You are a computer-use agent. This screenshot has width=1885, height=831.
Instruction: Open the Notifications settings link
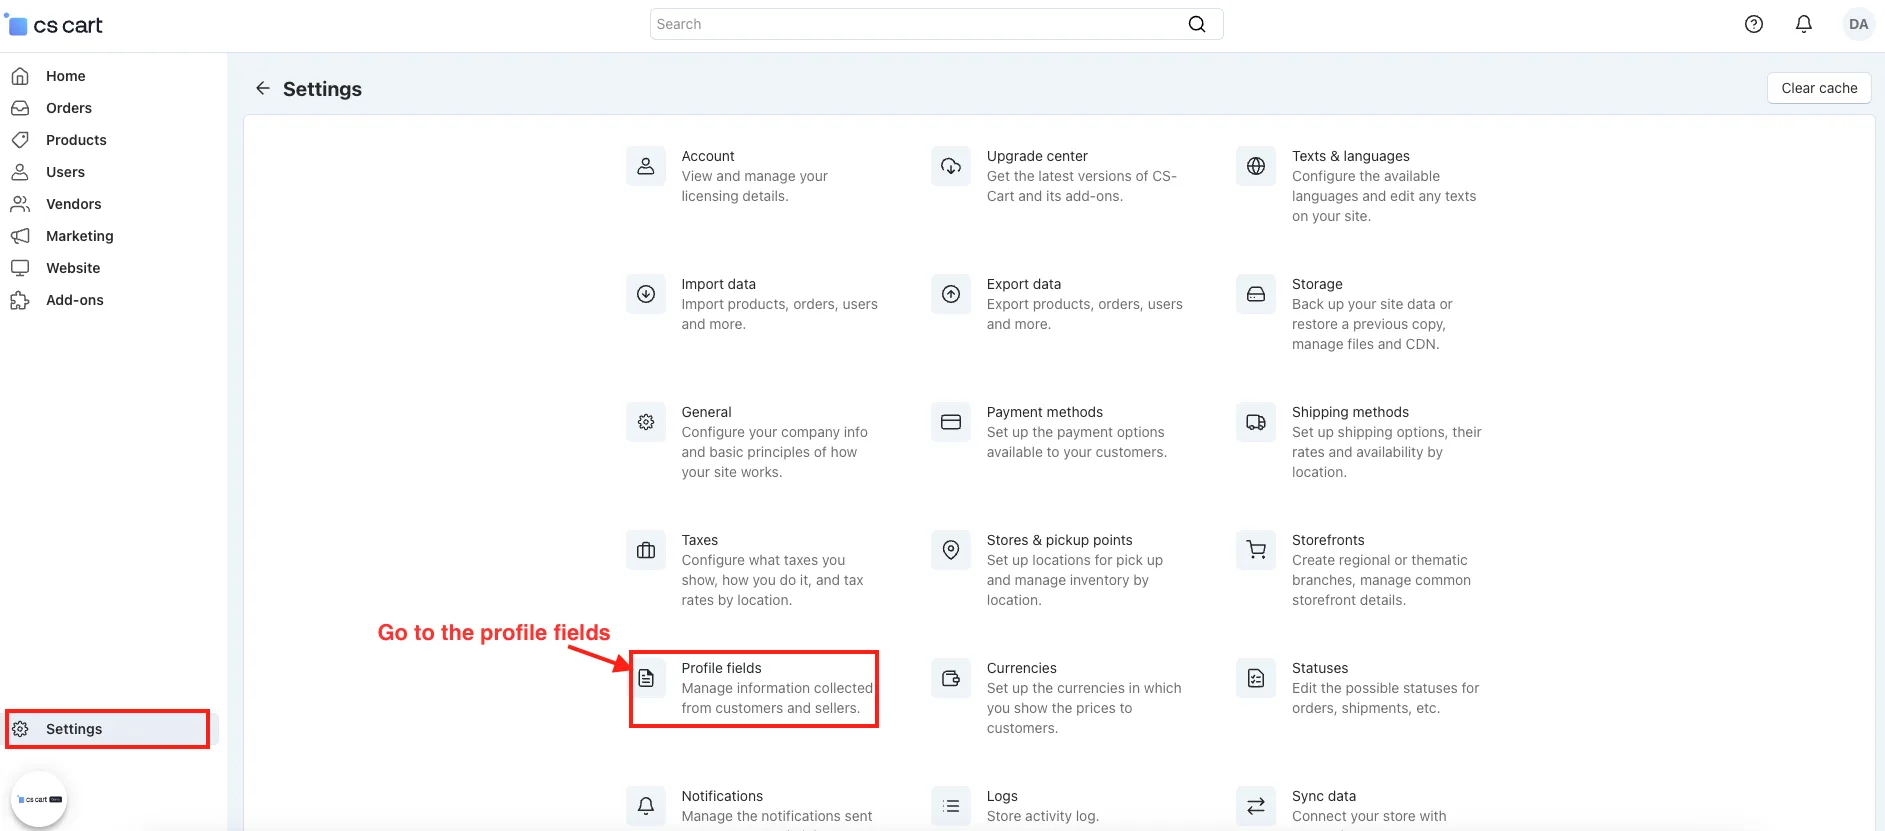click(722, 796)
